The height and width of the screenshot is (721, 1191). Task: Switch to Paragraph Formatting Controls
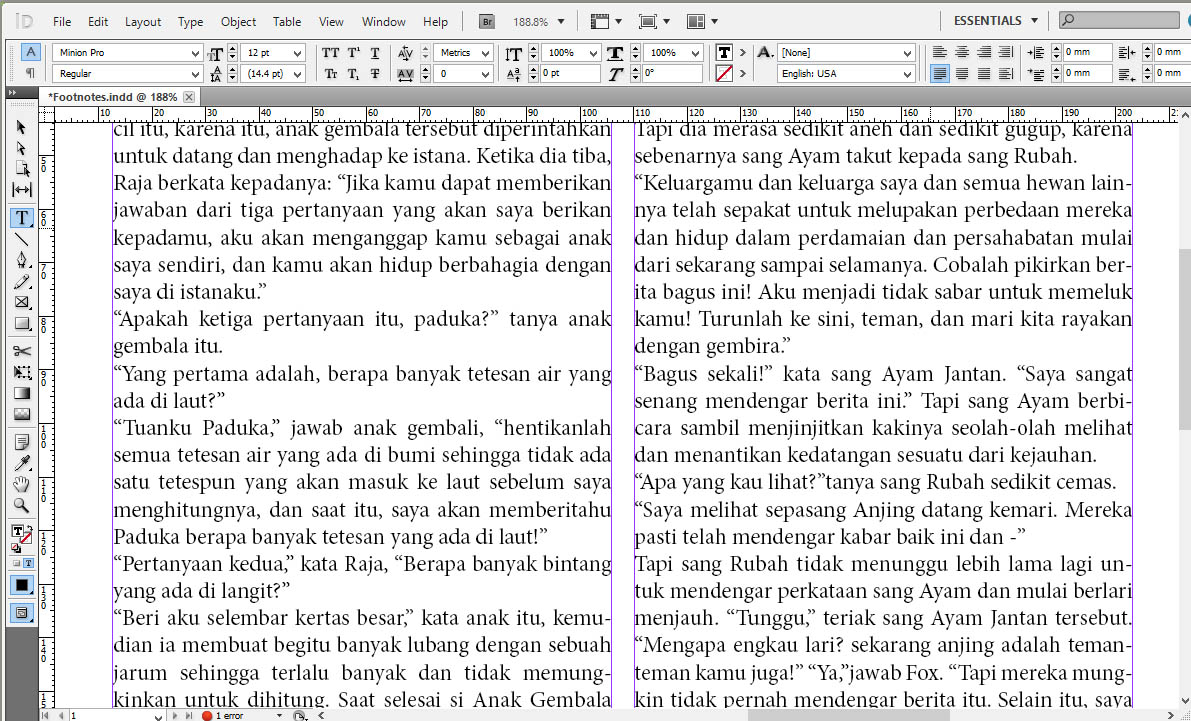click(30, 73)
